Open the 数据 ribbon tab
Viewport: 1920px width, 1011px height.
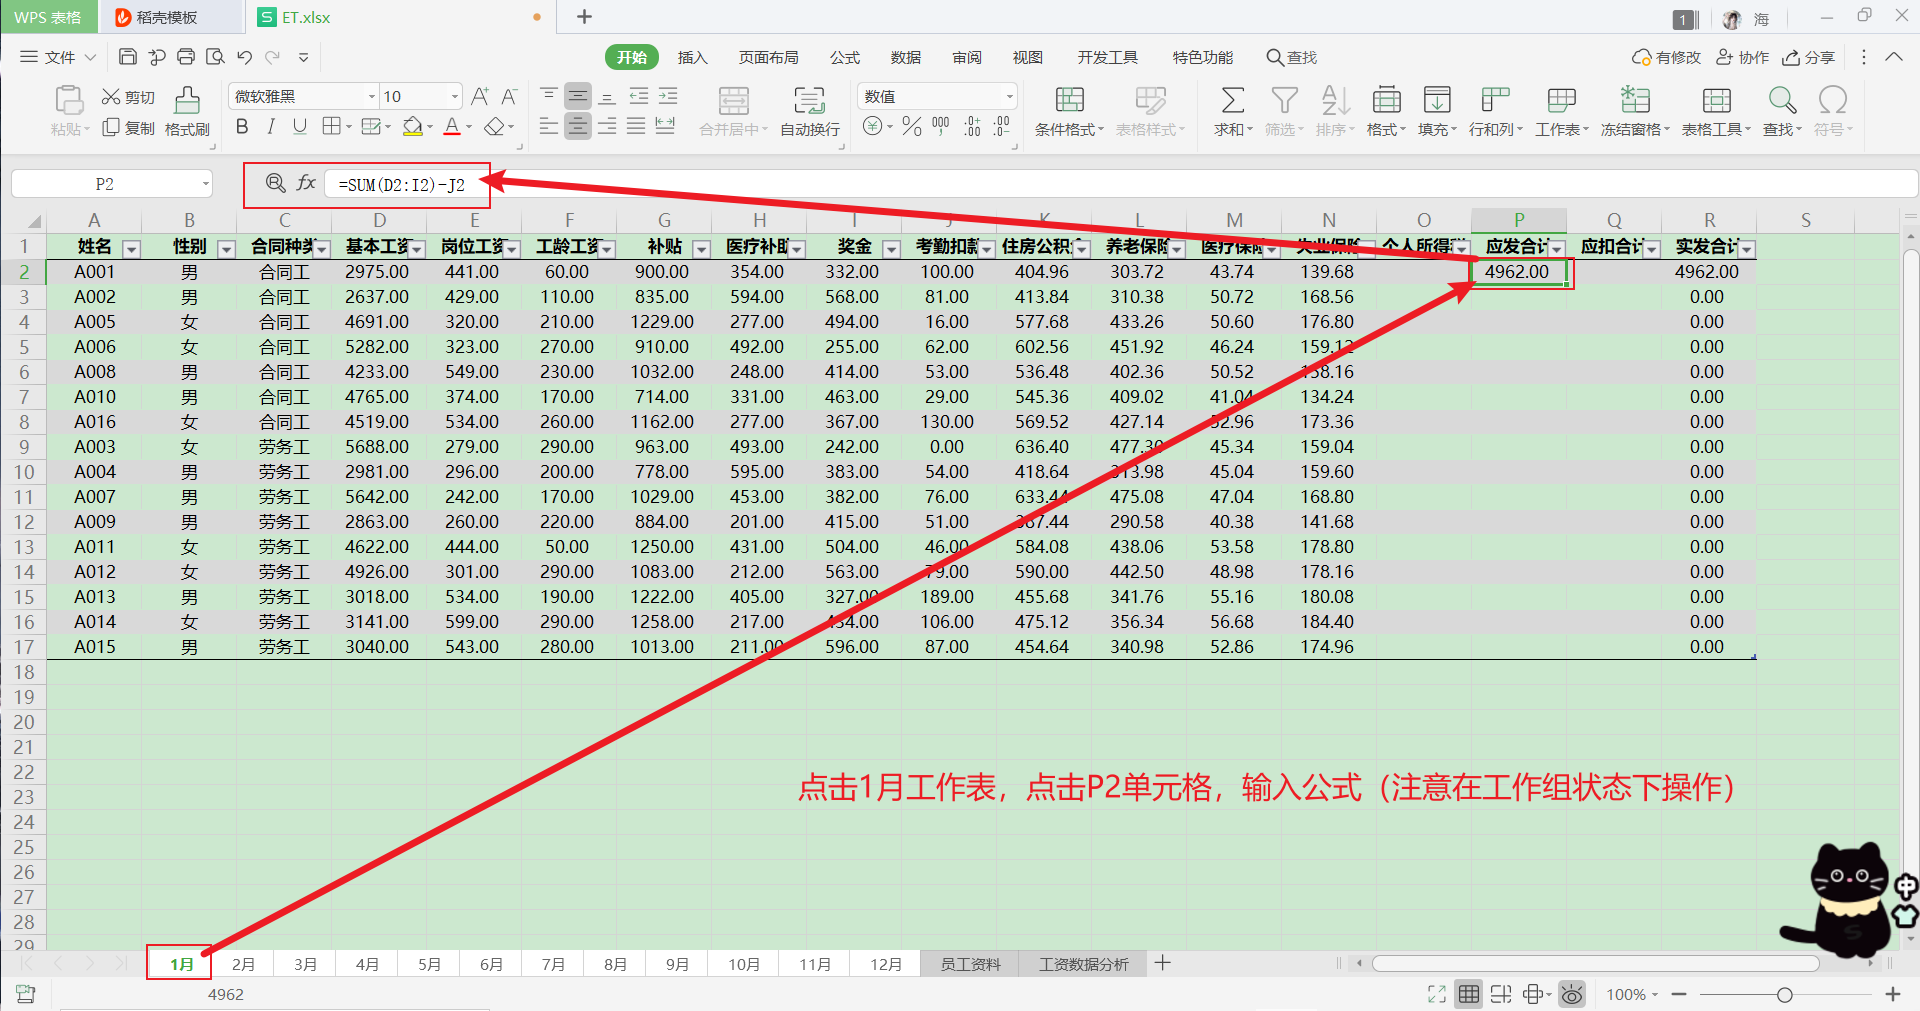pyautogui.click(x=905, y=57)
